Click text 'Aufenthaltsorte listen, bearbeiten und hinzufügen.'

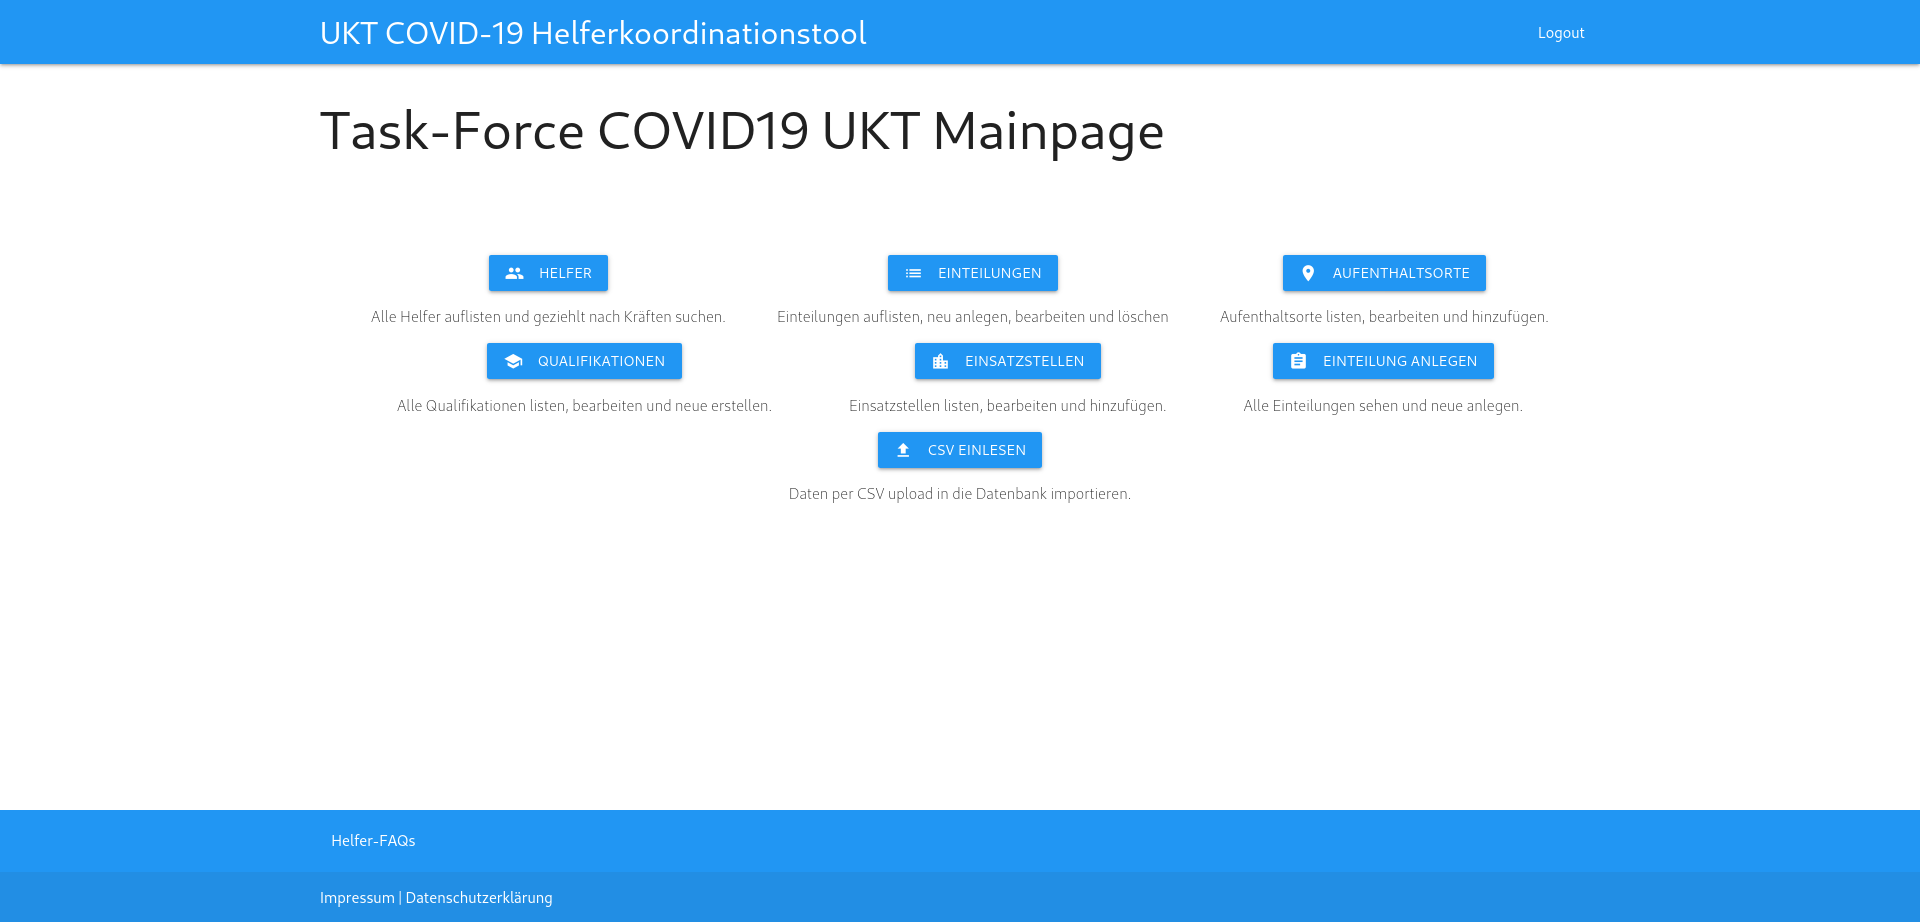tap(1384, 317)
